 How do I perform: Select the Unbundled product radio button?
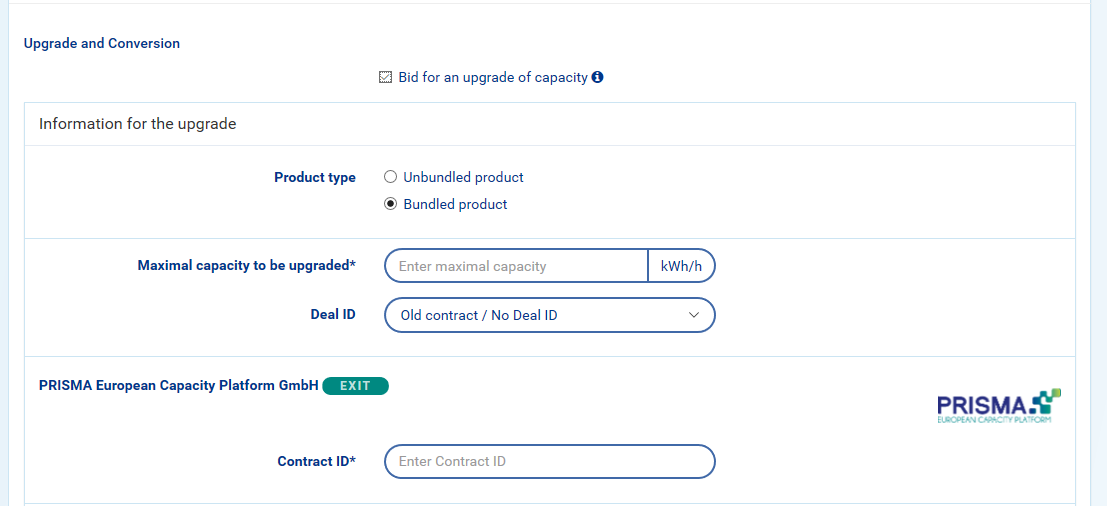pyautogui.click(x=391, y=177)
